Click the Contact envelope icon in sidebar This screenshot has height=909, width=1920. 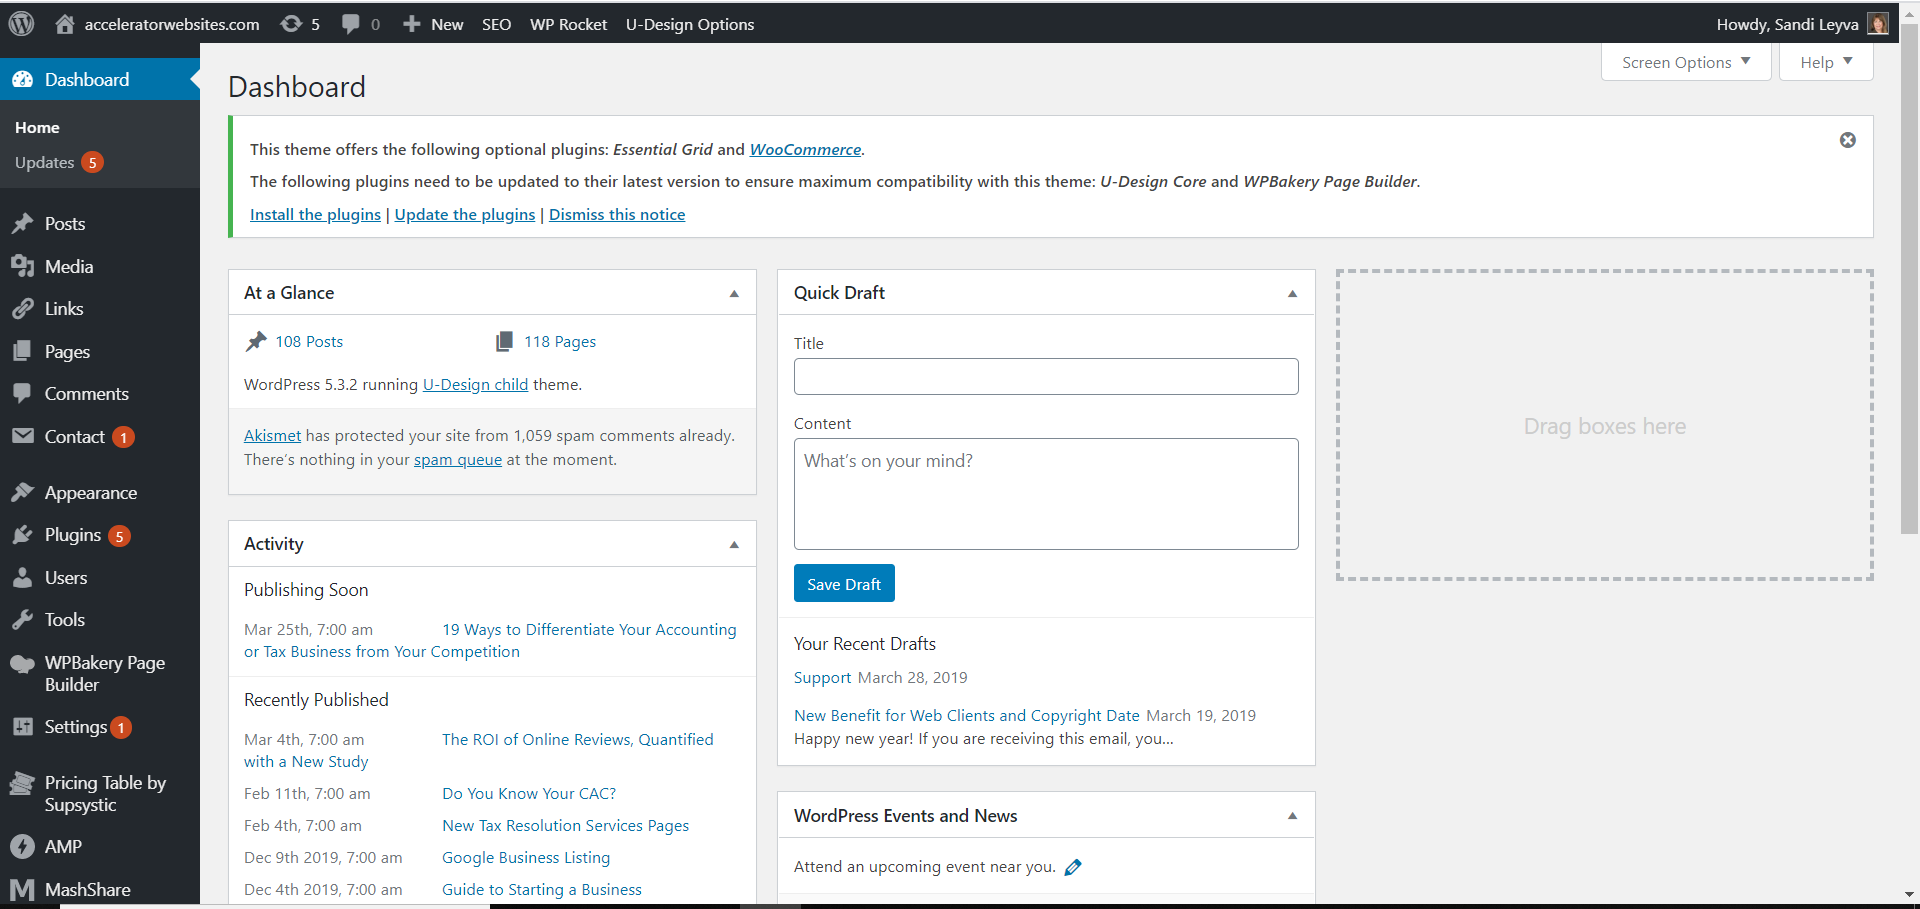pyautogui.click(x=23, y=436)
